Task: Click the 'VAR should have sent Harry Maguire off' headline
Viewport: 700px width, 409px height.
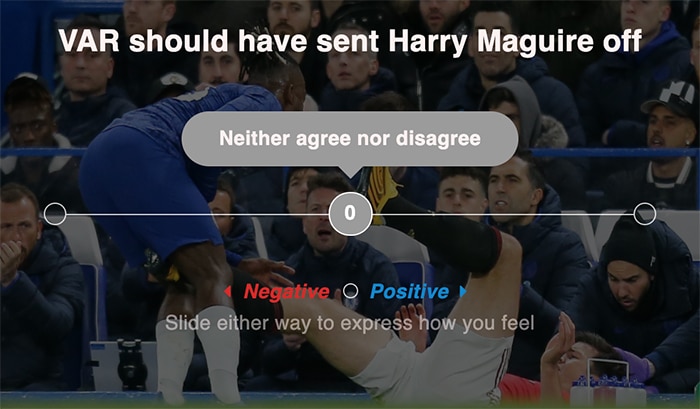Action: [350, 42]
